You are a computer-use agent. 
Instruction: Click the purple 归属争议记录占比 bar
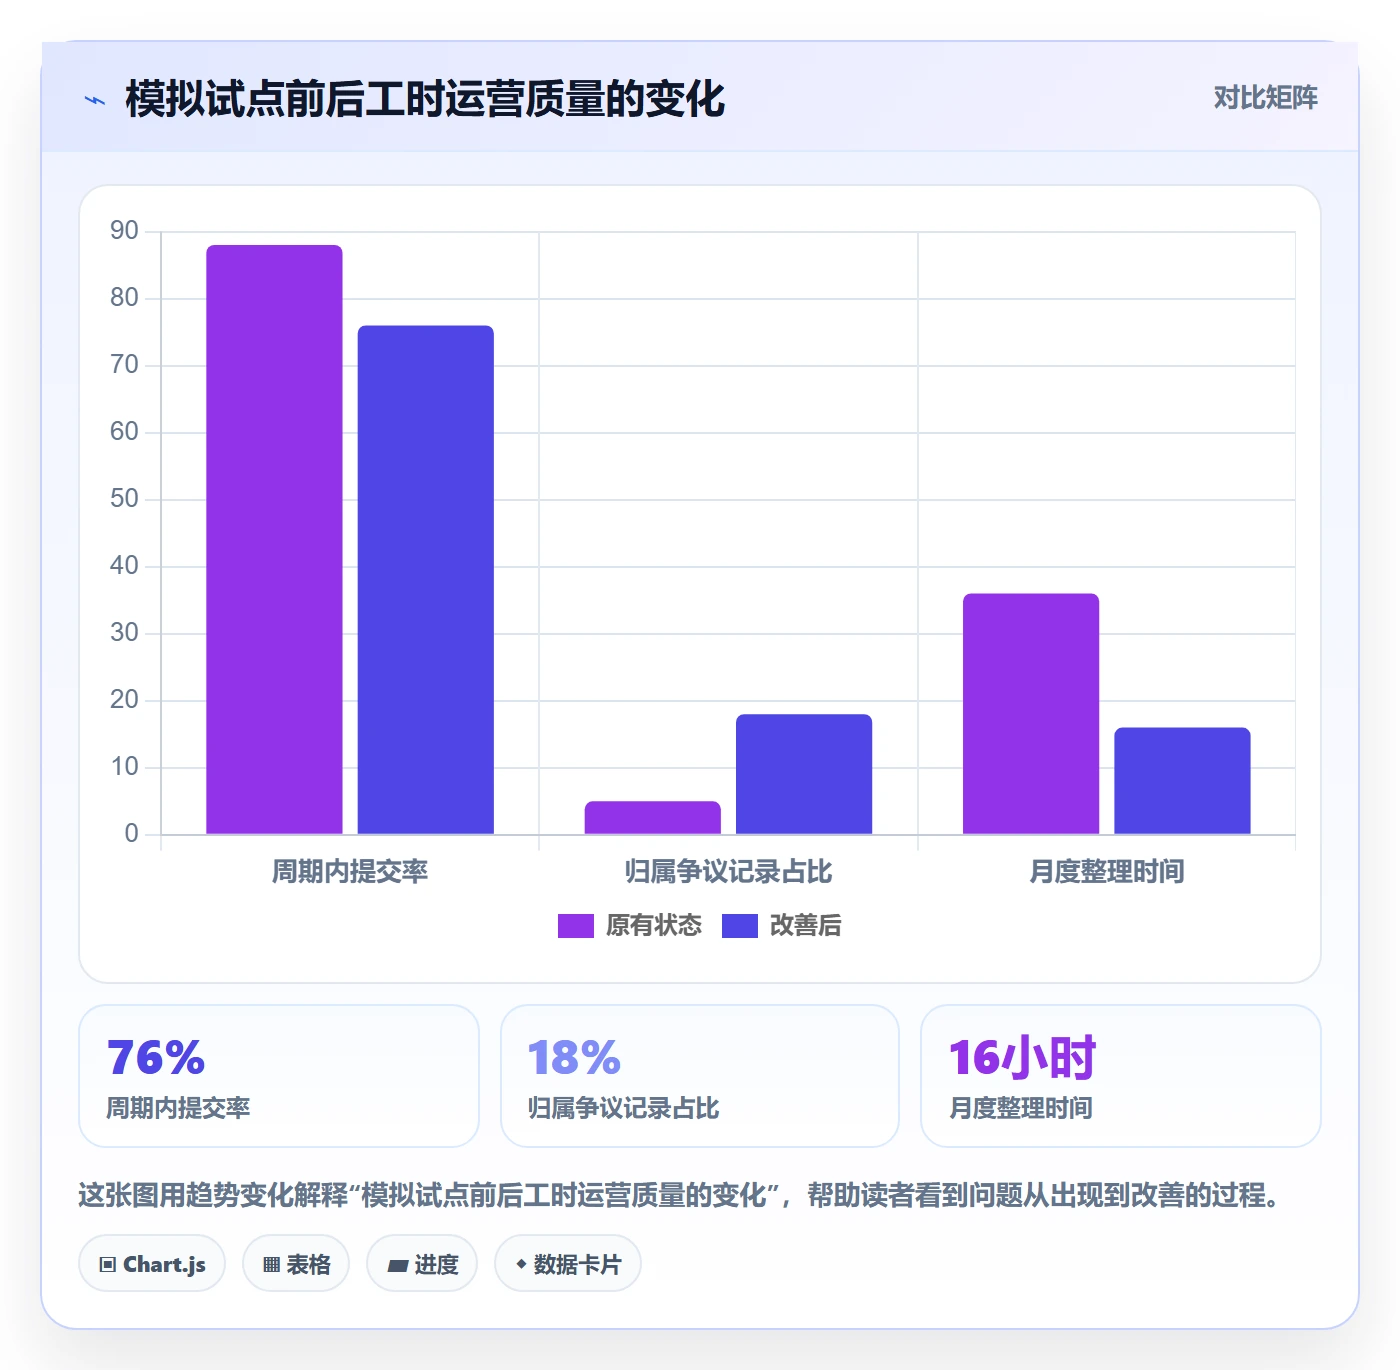tap(653, 817)
